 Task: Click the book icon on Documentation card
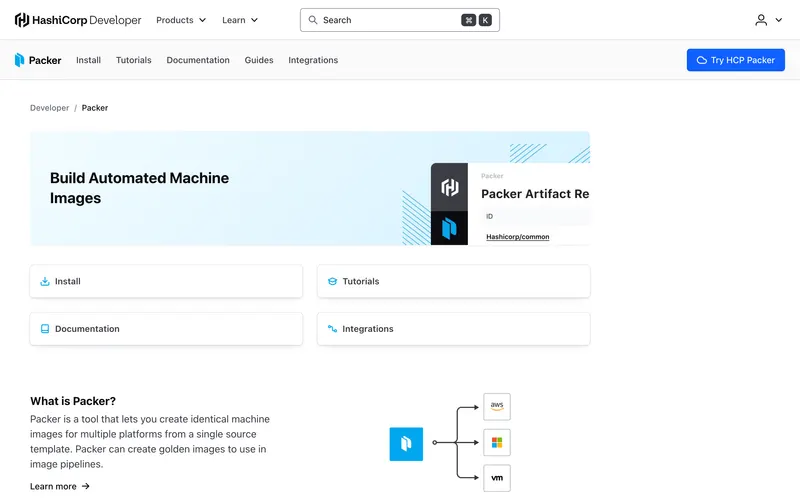tap(45, 329)
